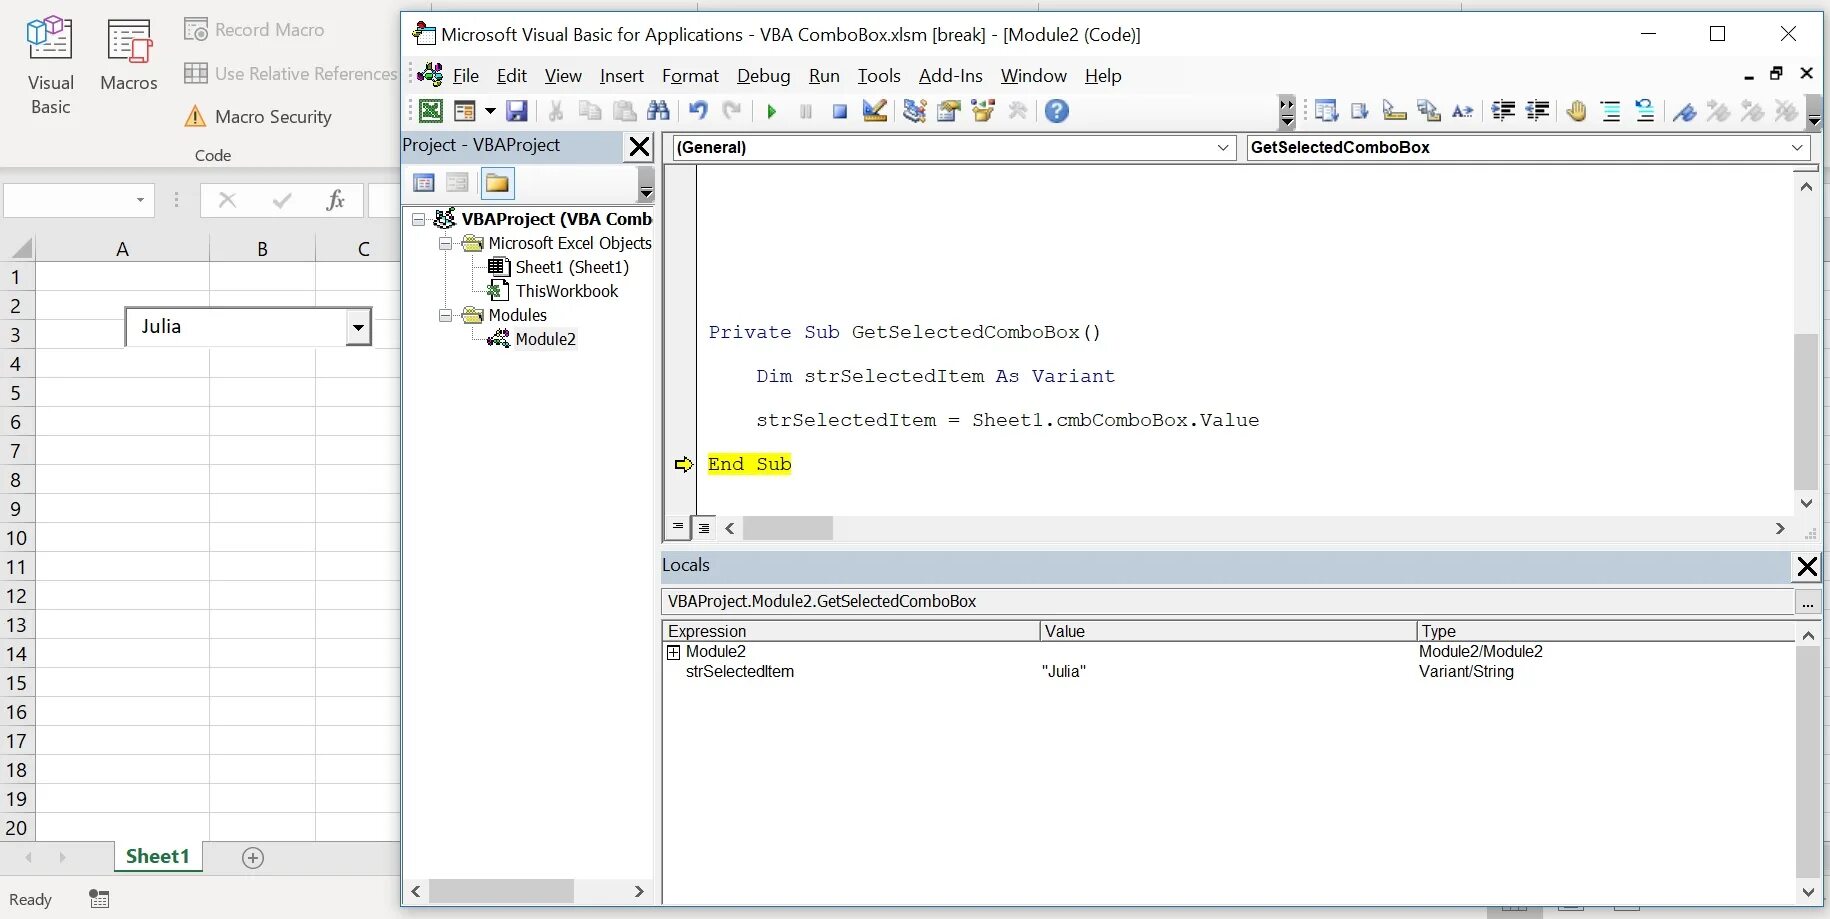Collapse the Modules folder
Image resolution: width=1830 pixels, height=919 pixels.
pos(445,315)
